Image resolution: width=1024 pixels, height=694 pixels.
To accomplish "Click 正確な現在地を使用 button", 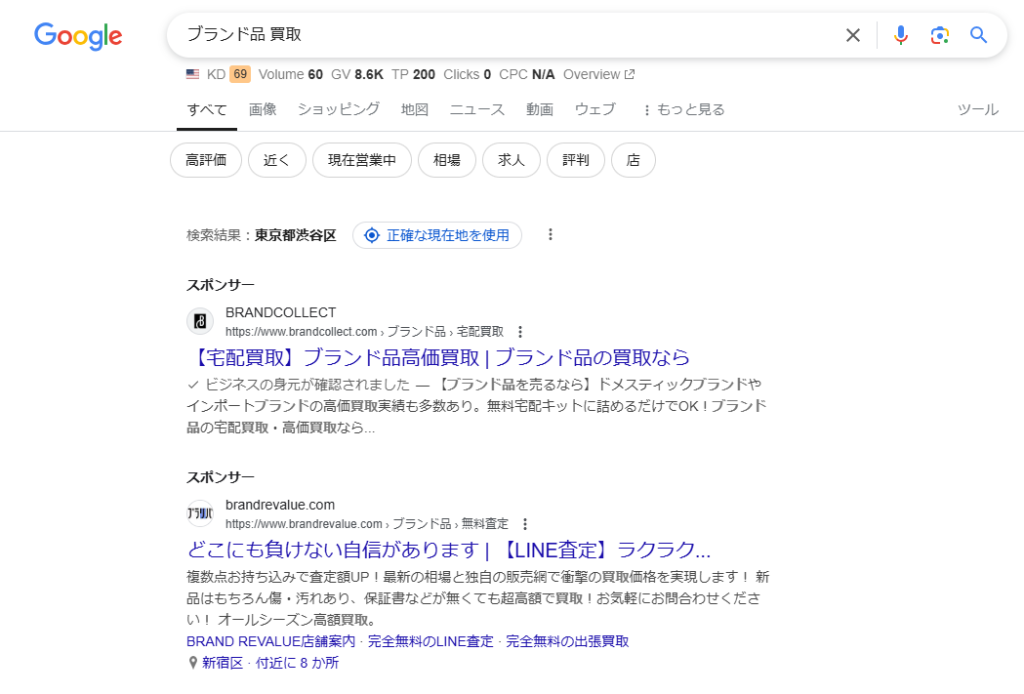I will tap(437, 235).
